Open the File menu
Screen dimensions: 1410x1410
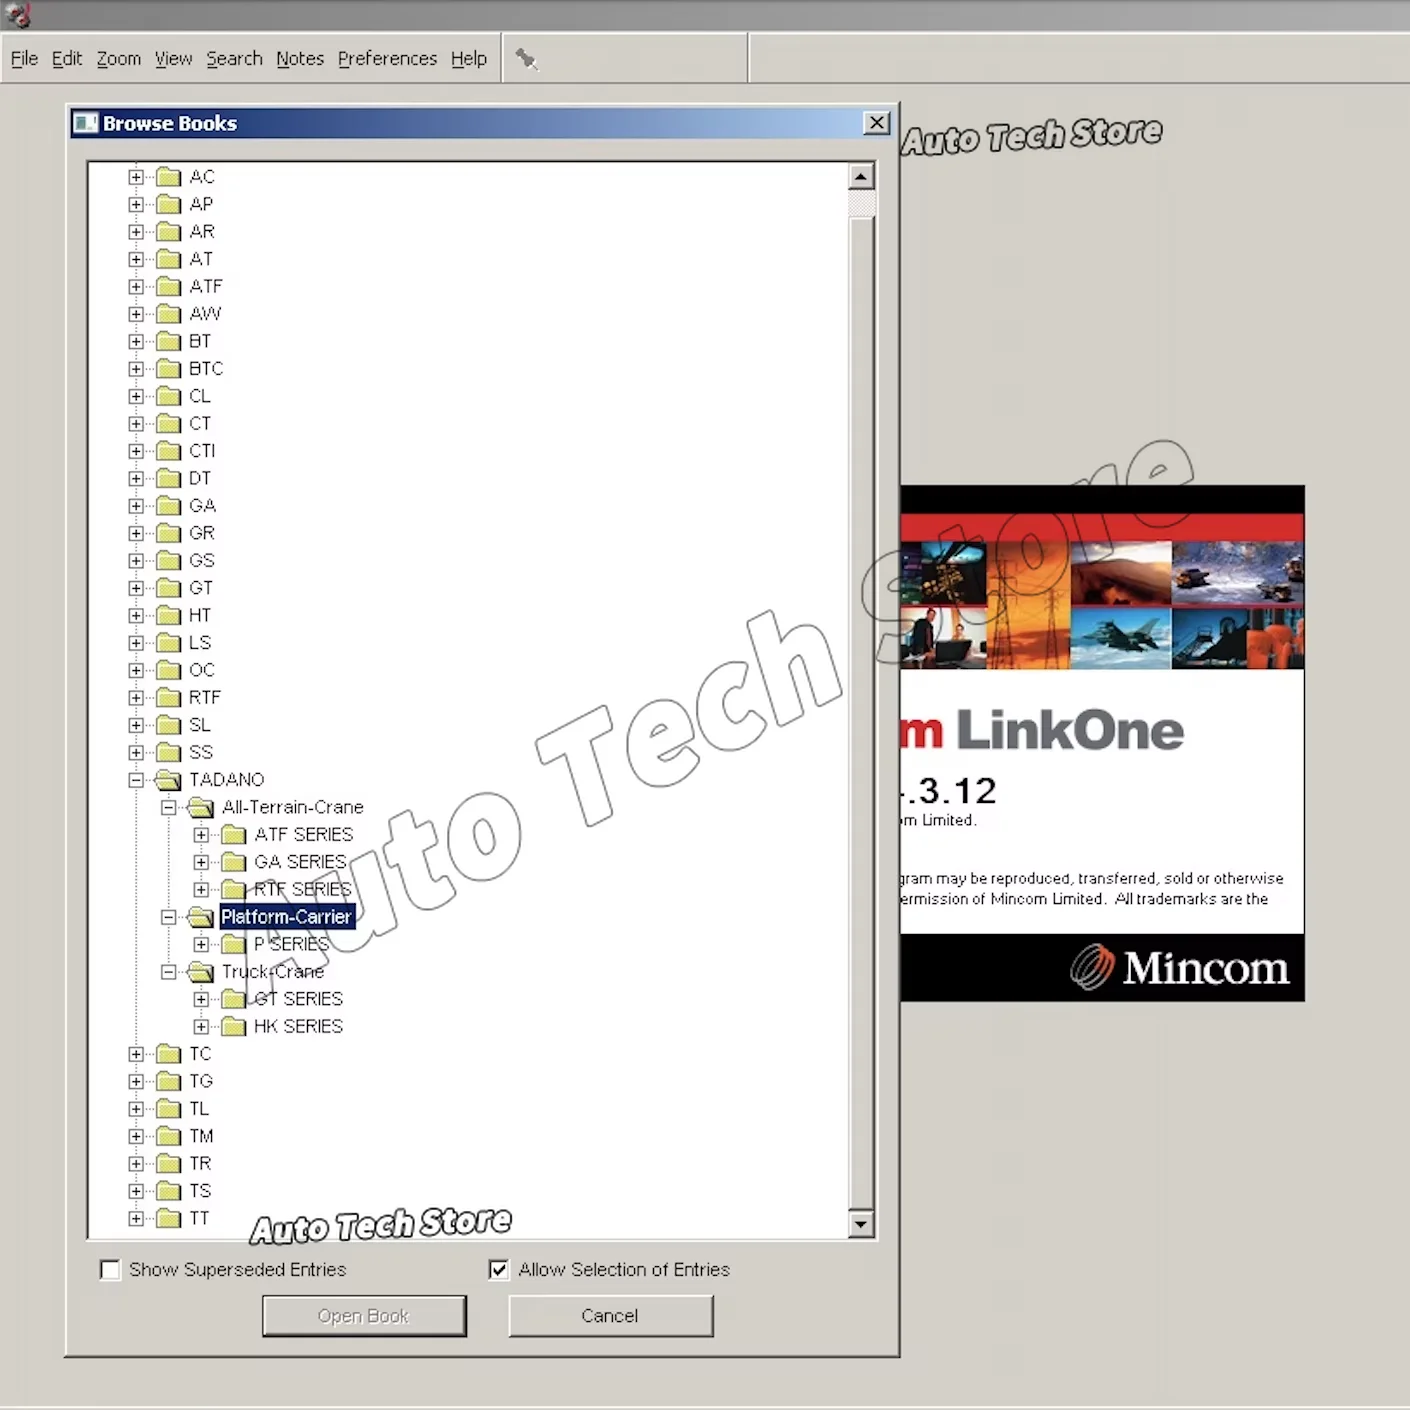pyautogui.click(x=24, y=59)
